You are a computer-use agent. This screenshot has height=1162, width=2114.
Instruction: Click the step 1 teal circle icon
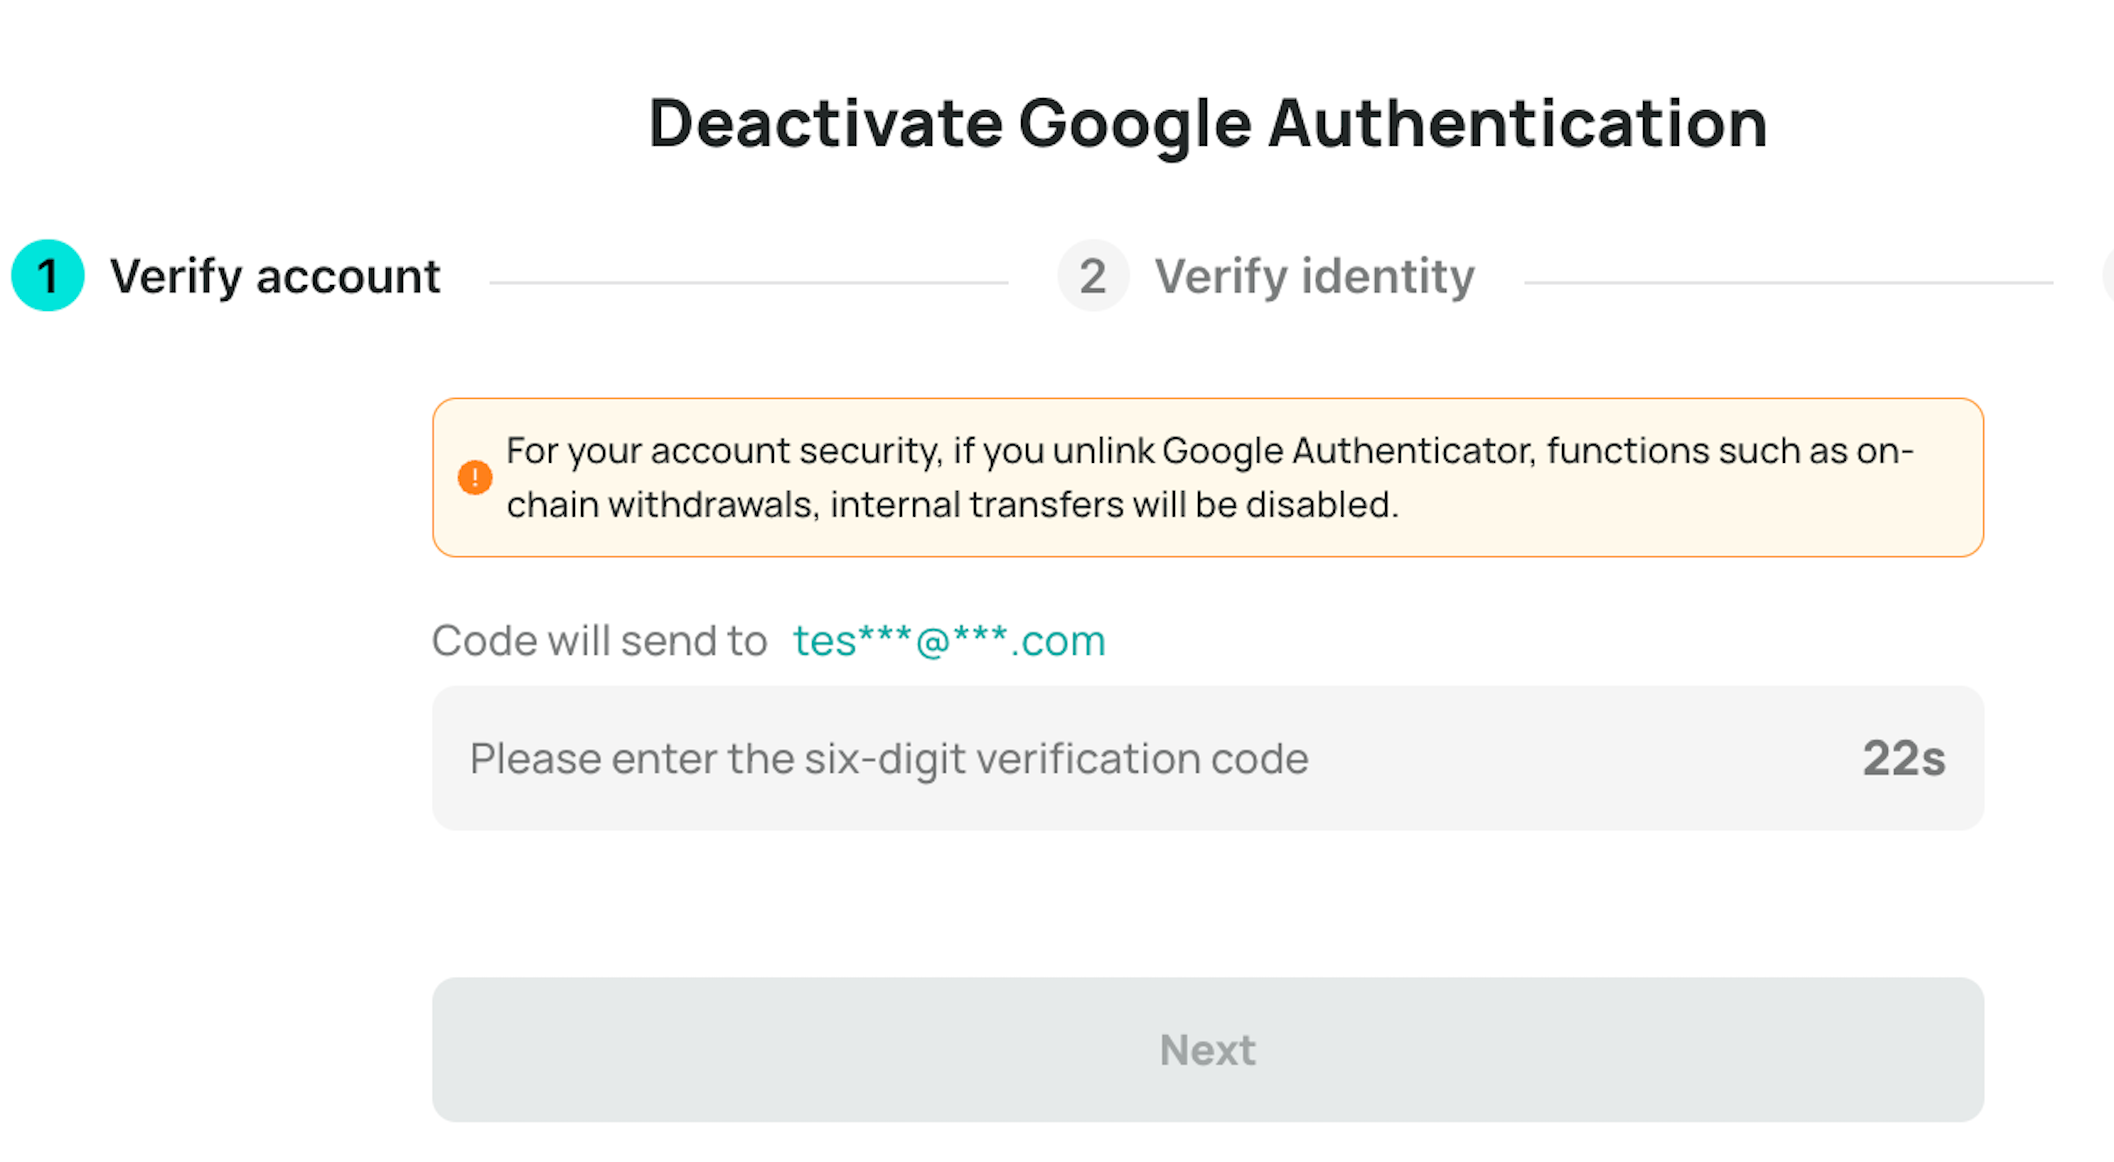[x=47, y=276]
